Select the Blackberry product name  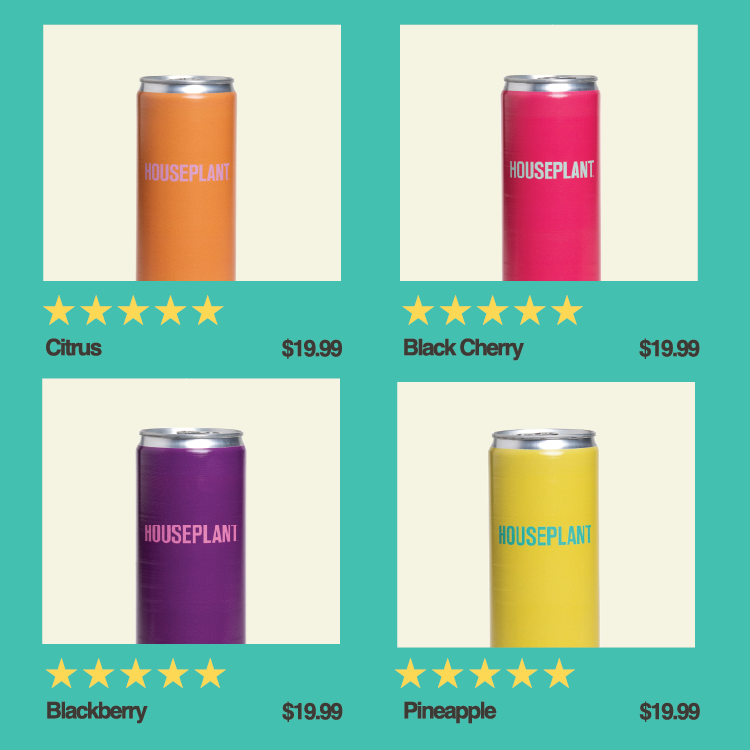pos(96,711)
